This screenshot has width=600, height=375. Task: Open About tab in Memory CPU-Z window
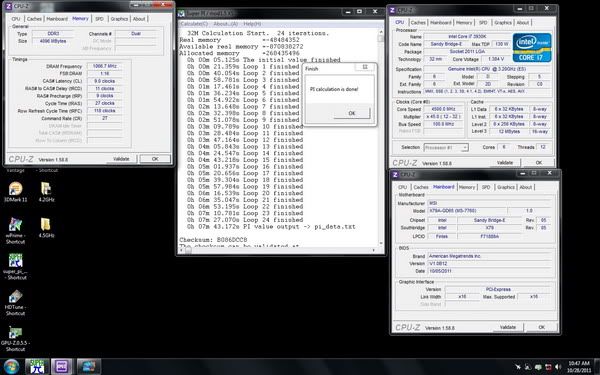pos(139,19)
